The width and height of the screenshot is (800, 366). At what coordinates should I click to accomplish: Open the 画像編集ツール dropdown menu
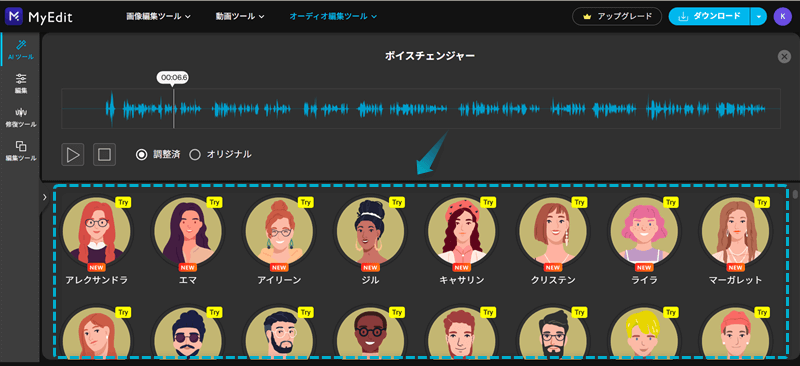[159, 16]
